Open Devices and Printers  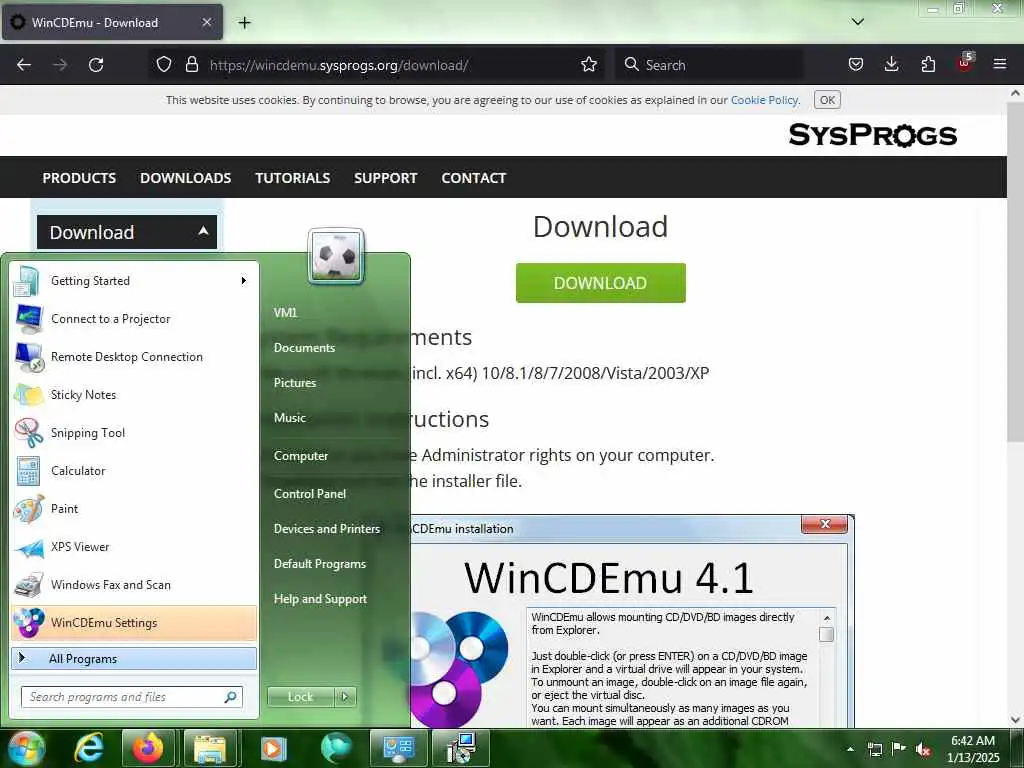click(327, 529)
